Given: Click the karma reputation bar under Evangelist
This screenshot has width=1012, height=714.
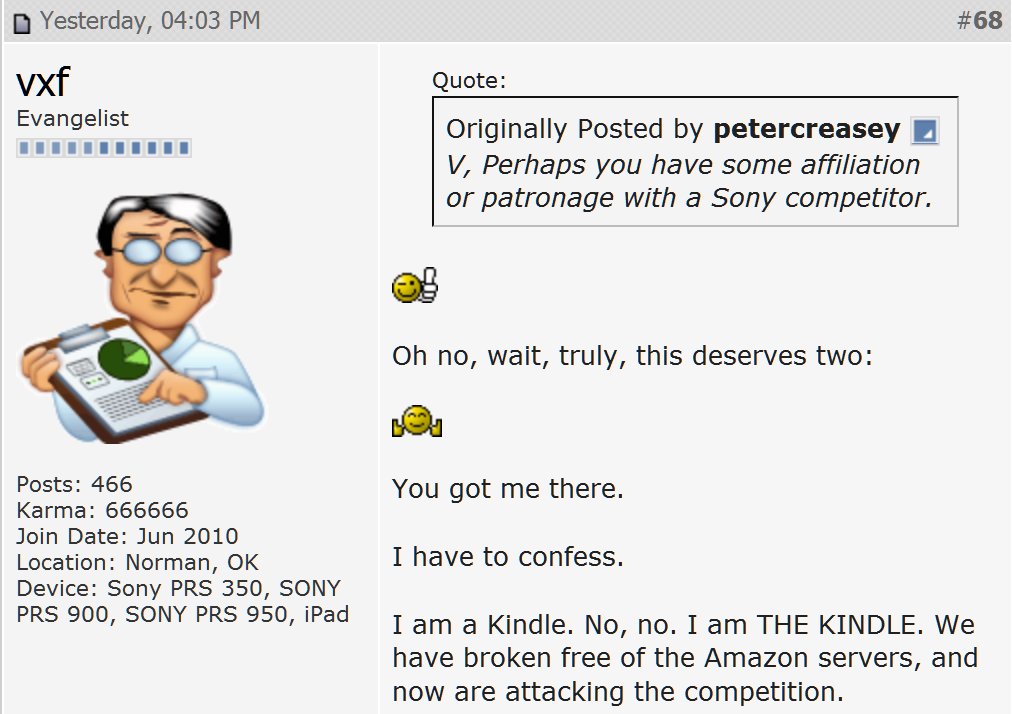Looking at the screenshot, I should [104, 149].
